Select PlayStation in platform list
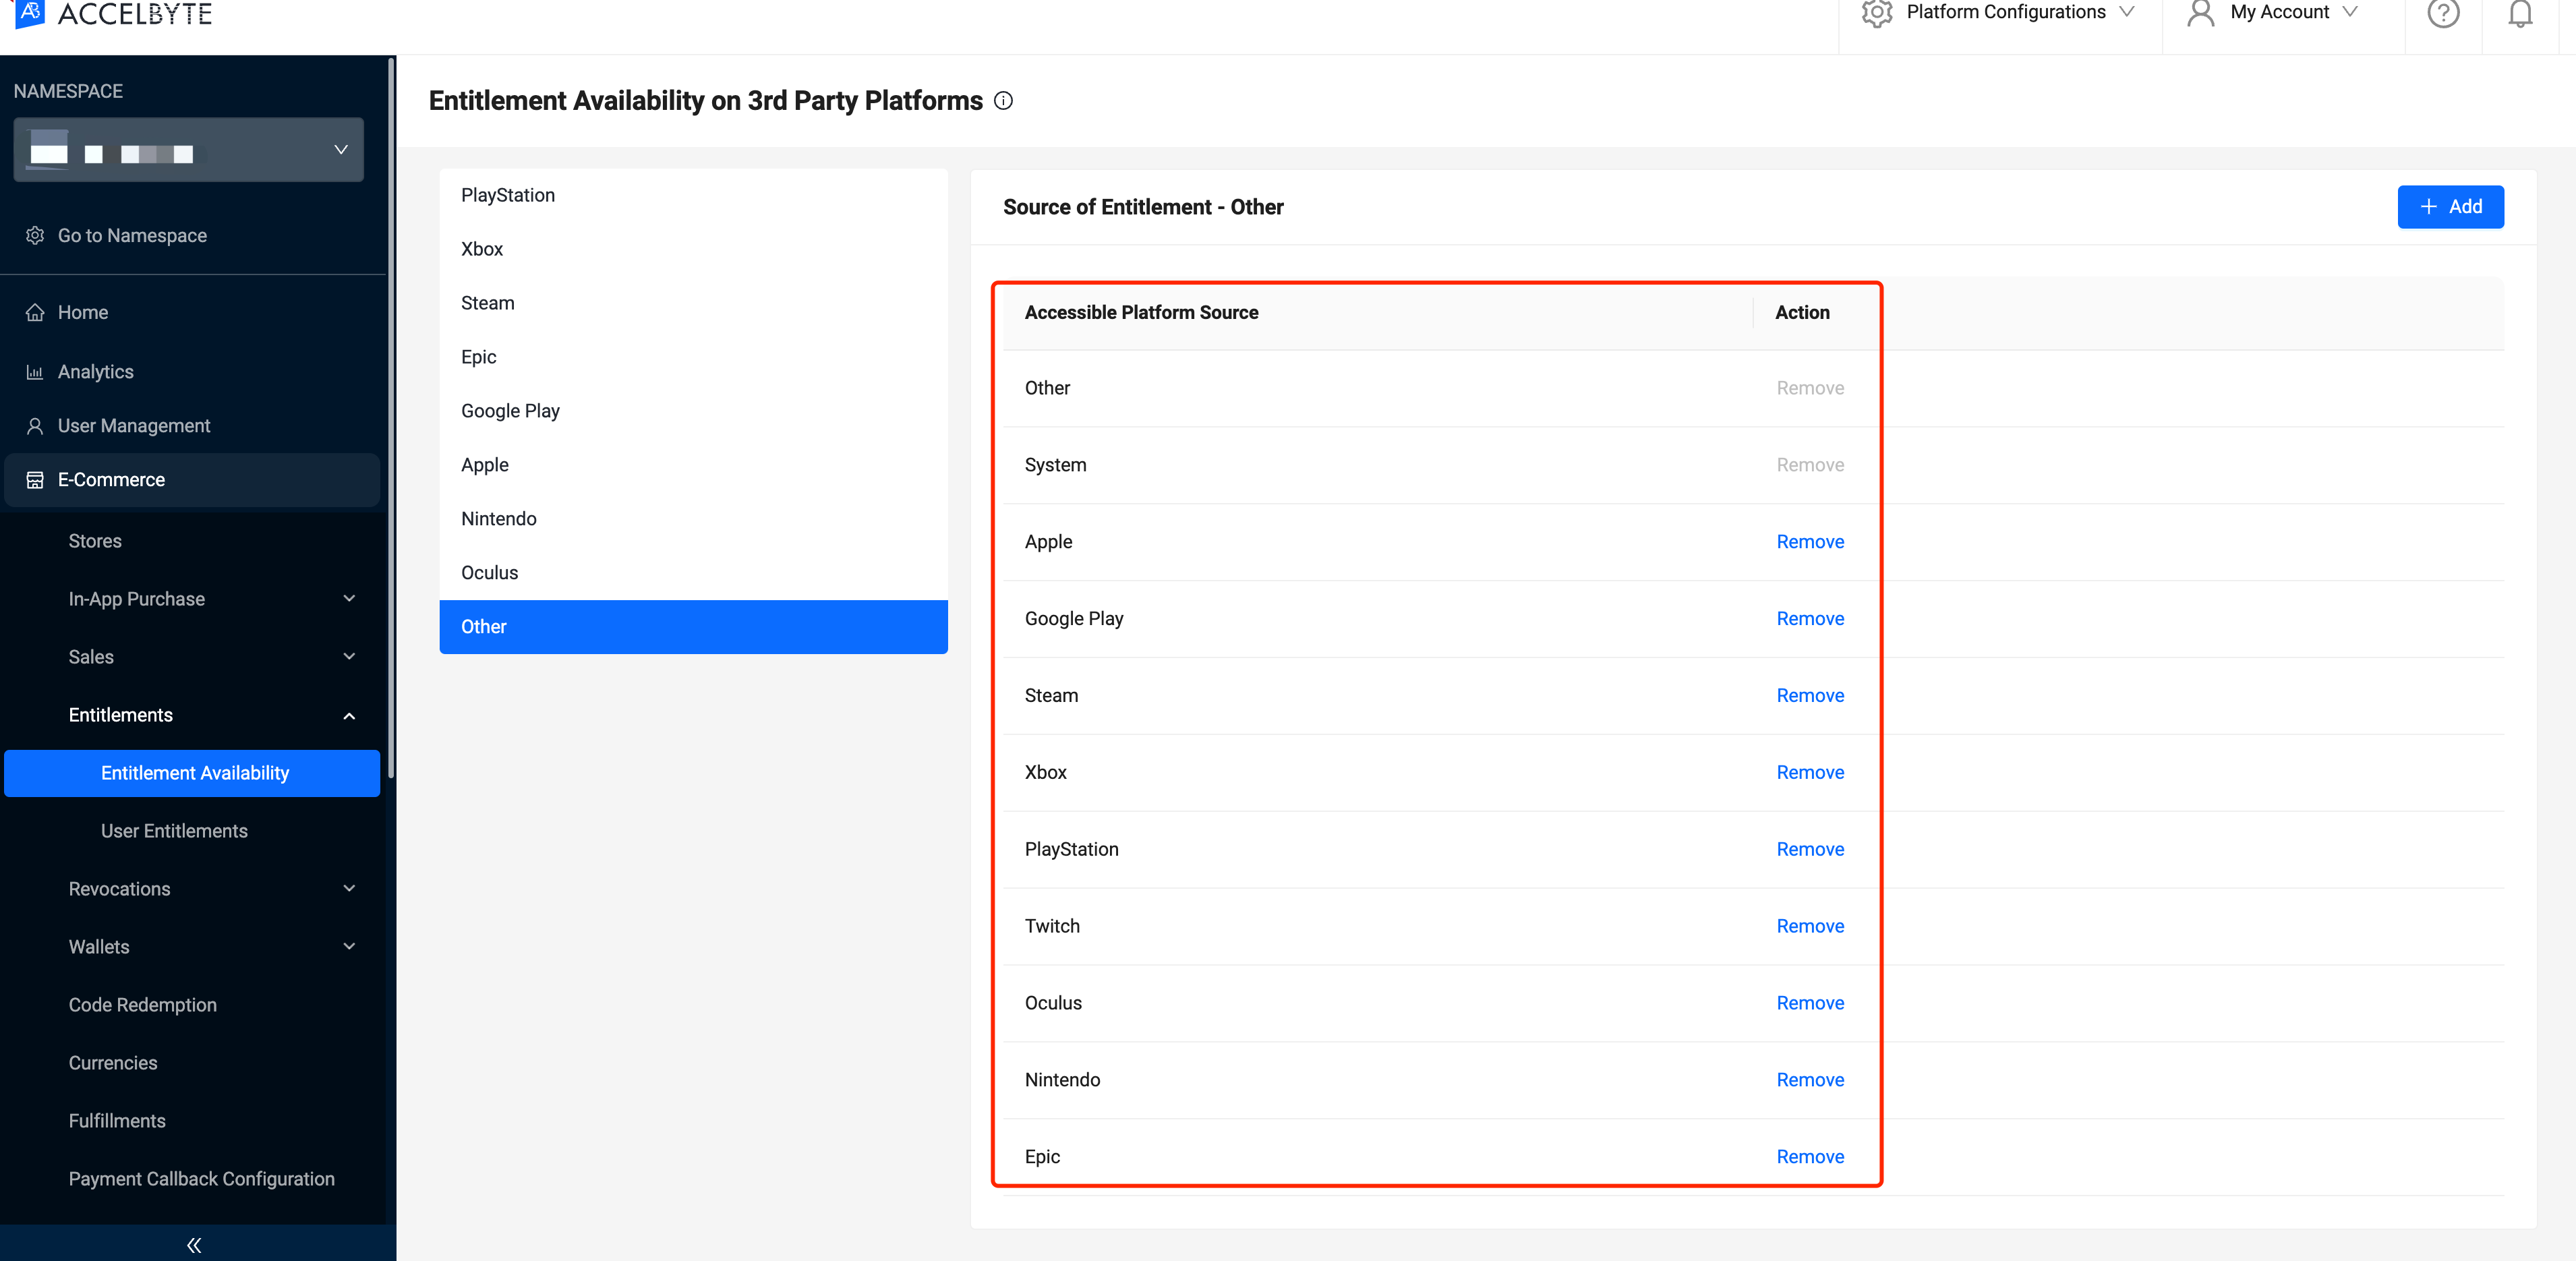 tap(693, 195)
